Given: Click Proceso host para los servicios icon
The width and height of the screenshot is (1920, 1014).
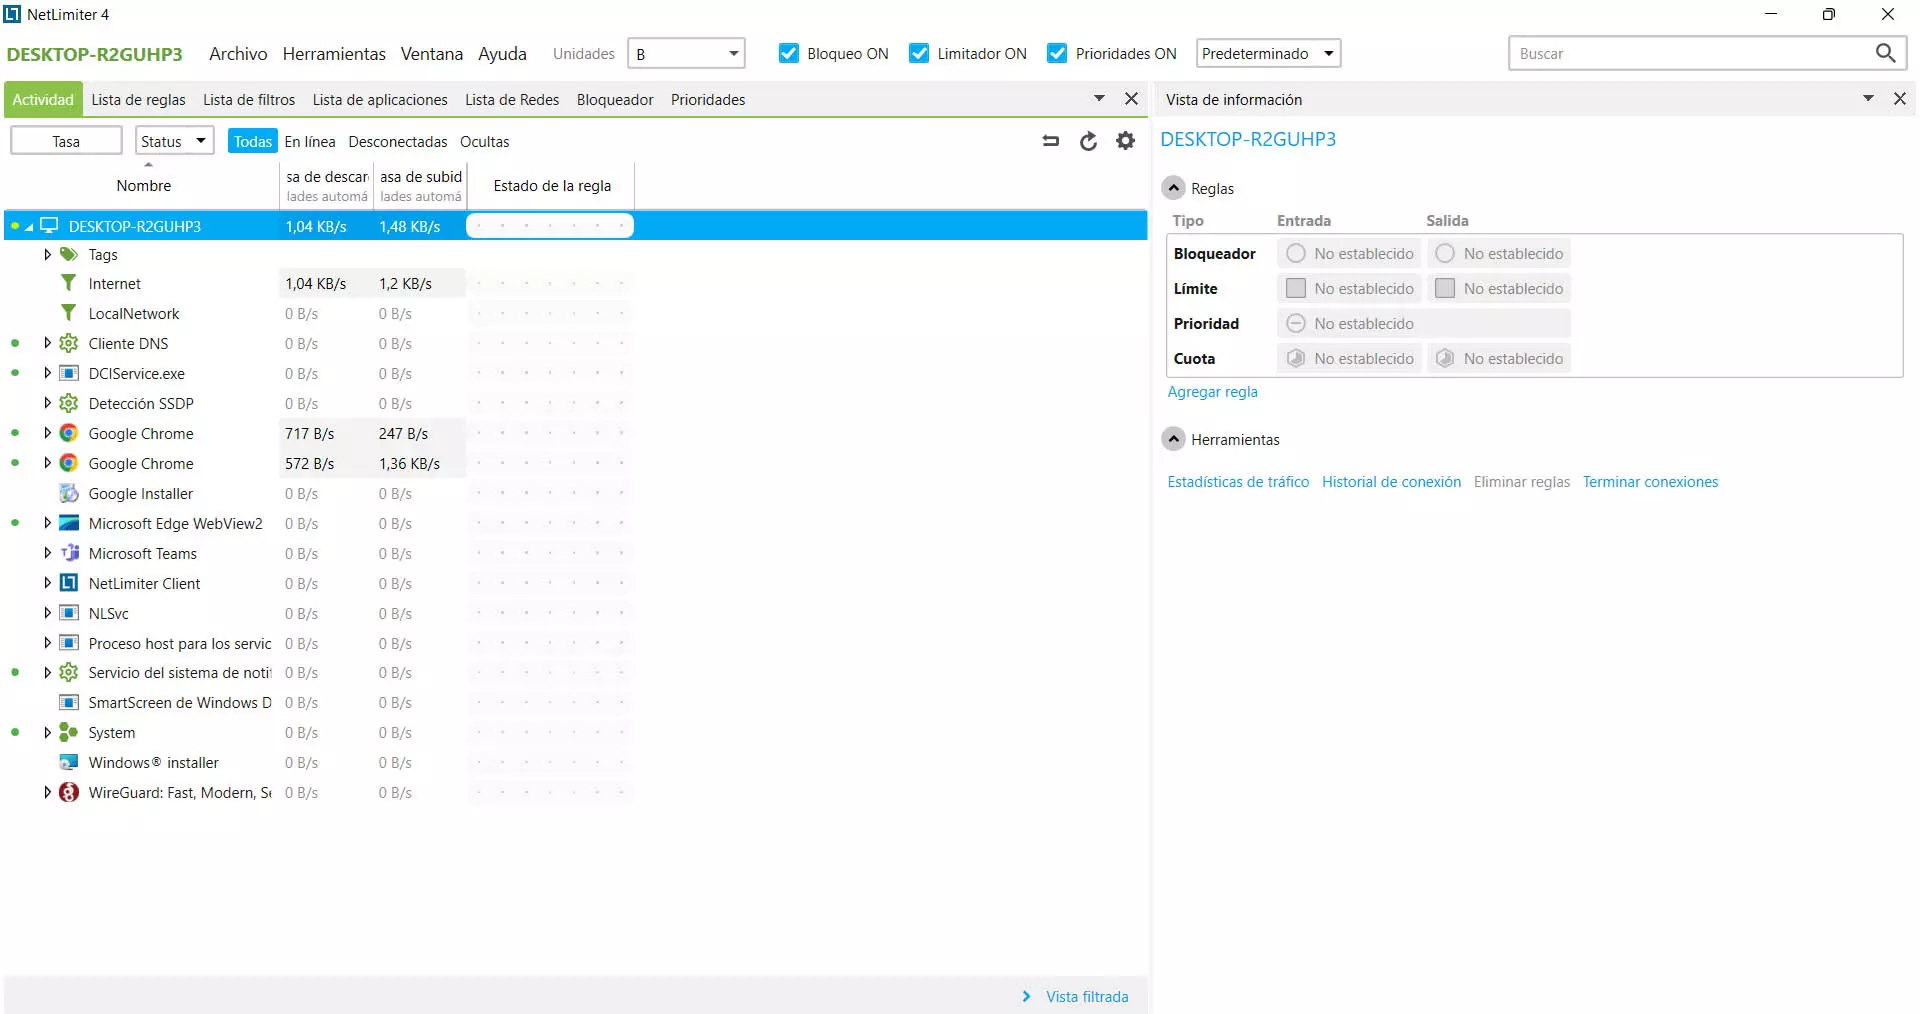Looking at the screenshot, I should tap(69, 643).
